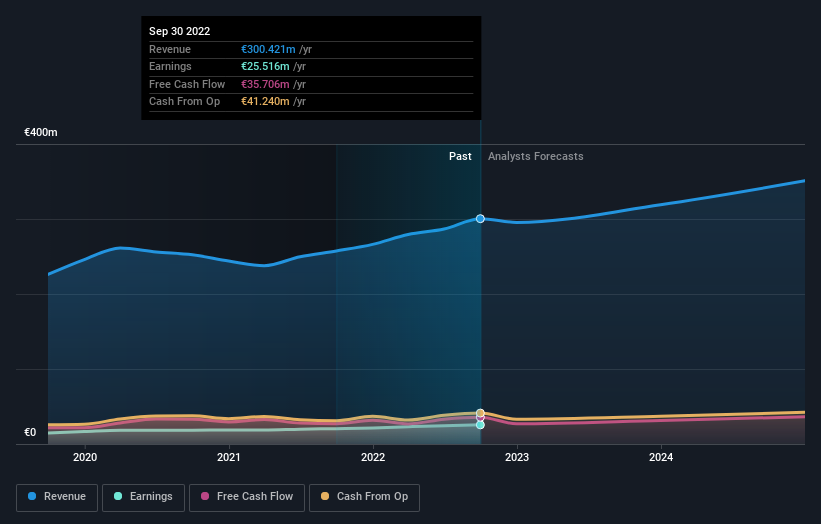Screen dimensions: 821x524
Task: Click the €300.421m revenue value
Action: click(x=268, y=49)
